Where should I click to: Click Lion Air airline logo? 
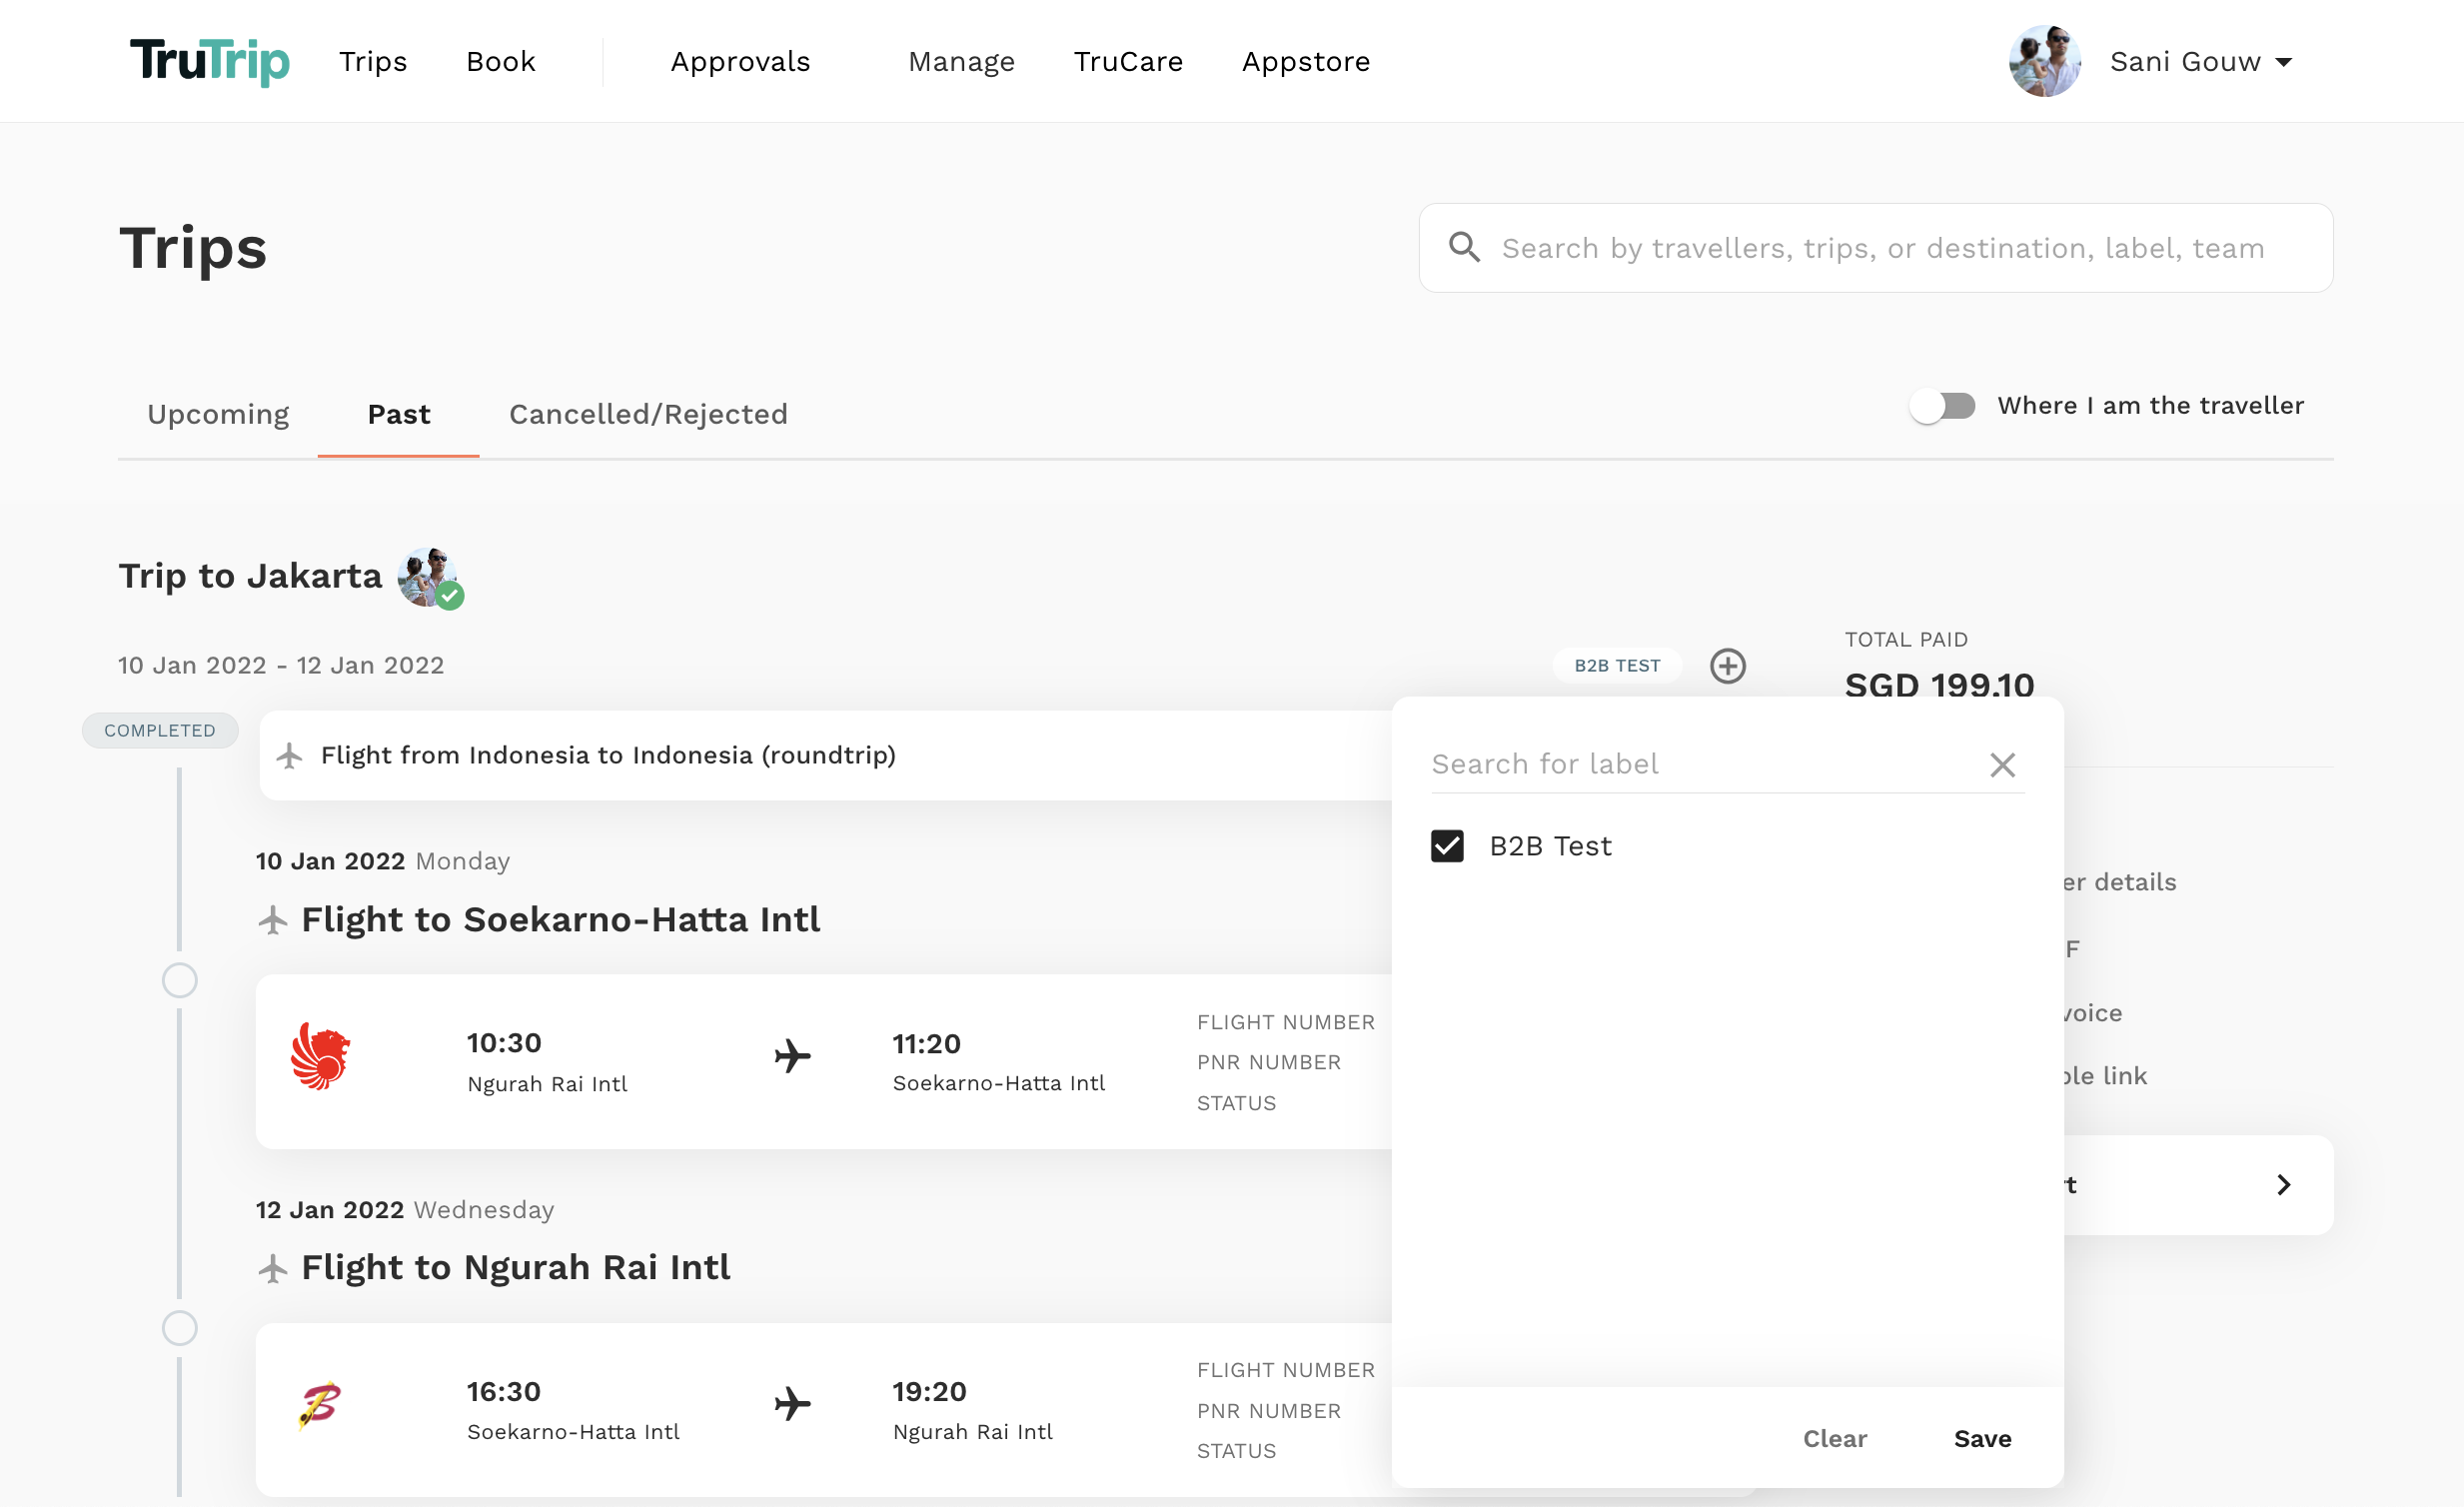pyautogui.click(x=320, y=1056)
